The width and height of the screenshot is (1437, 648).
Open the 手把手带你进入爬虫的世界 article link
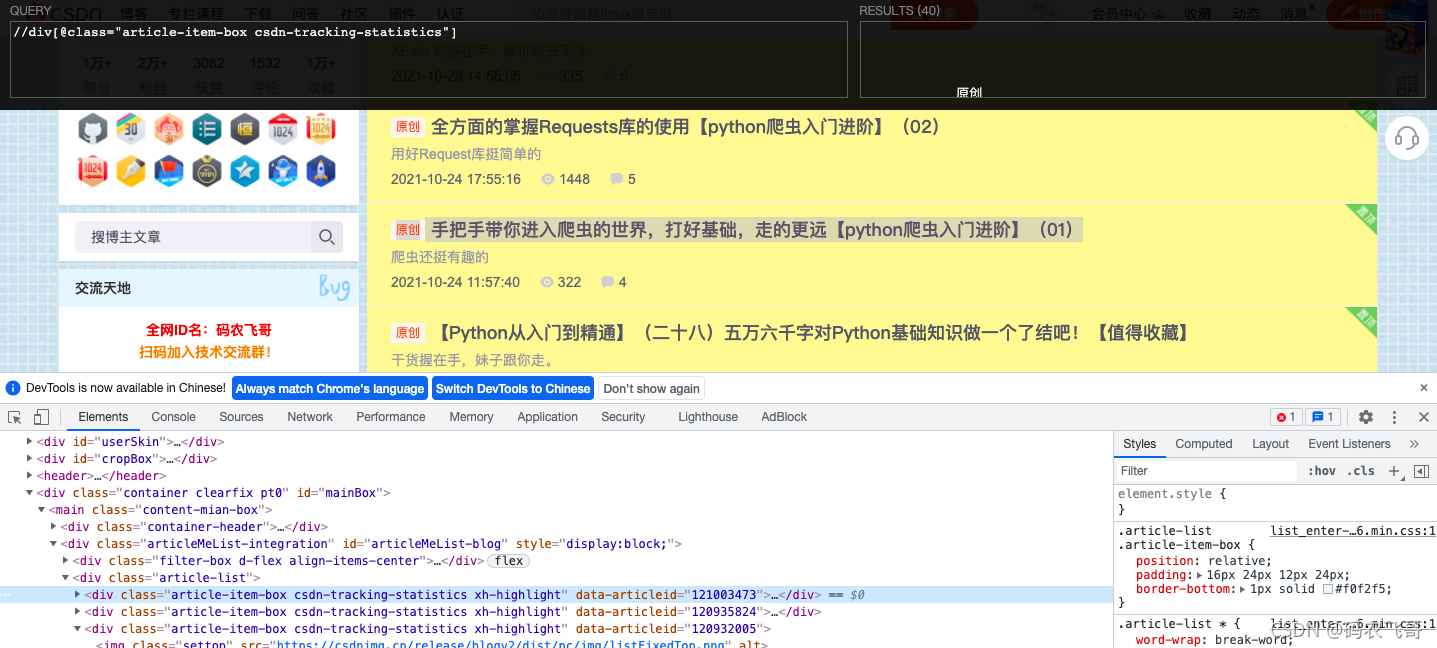pos(753,230)
